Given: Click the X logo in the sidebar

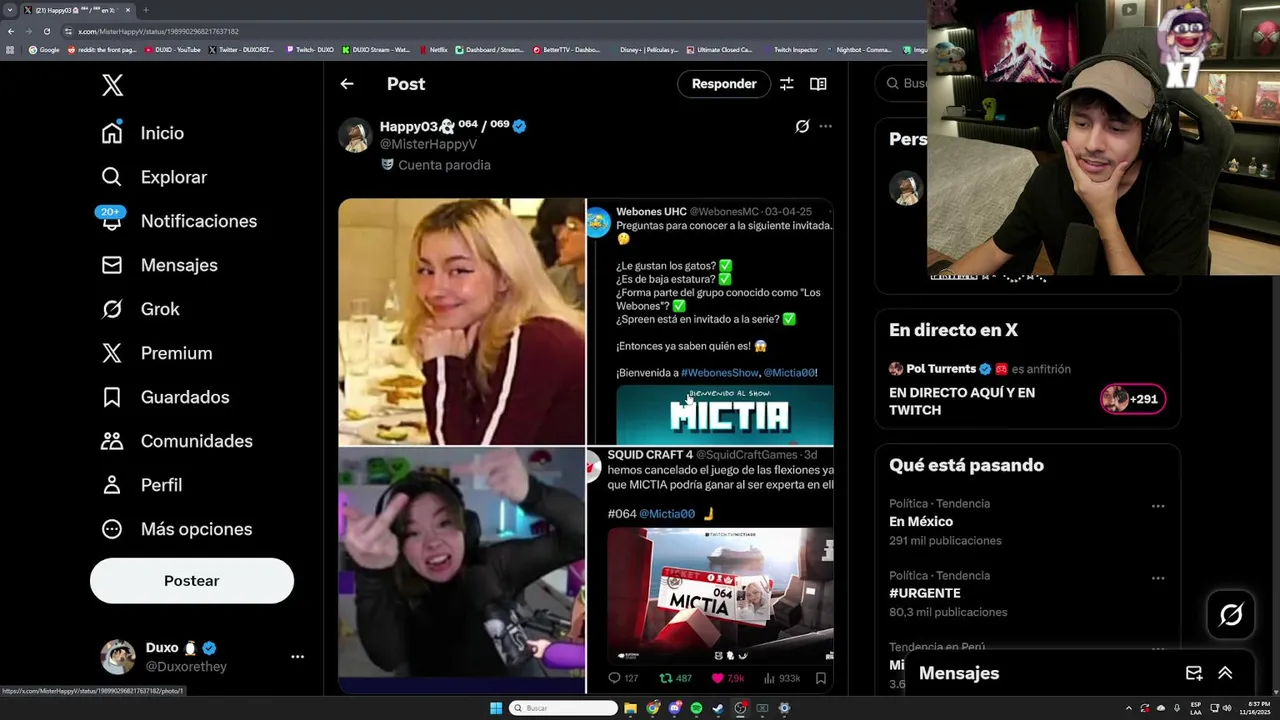Looking at the screenshot, I should click(x=112, y=85).
